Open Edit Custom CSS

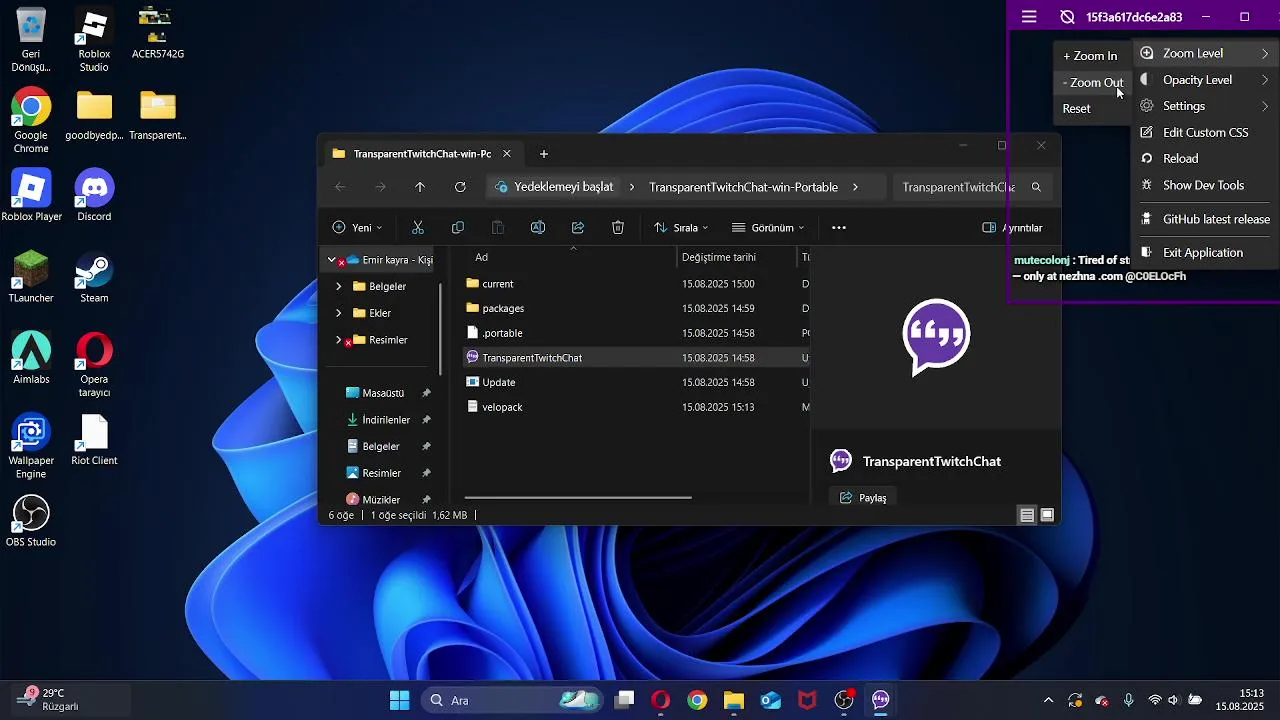[1206, 132]
